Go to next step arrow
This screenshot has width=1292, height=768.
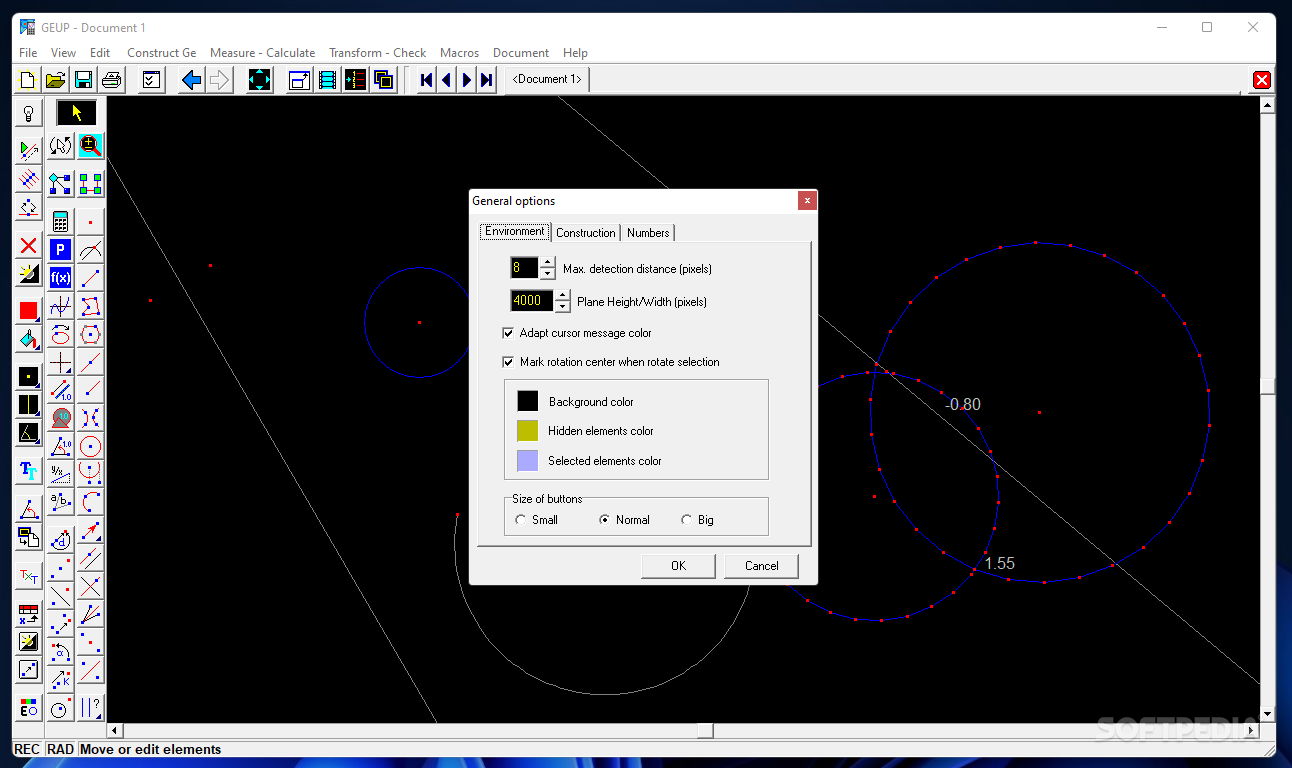pyautogui.click(x=467, y=80)
